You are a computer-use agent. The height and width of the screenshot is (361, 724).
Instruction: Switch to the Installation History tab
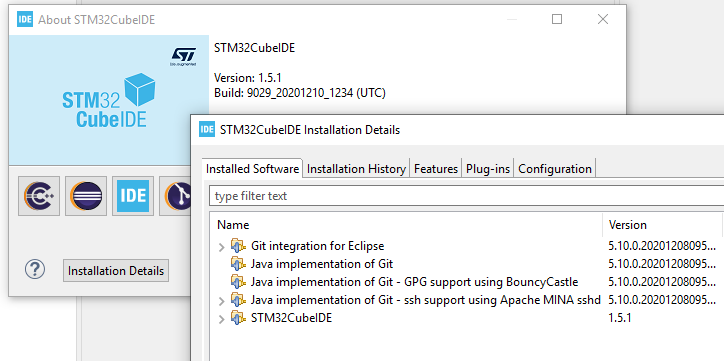tap(356, 168)
